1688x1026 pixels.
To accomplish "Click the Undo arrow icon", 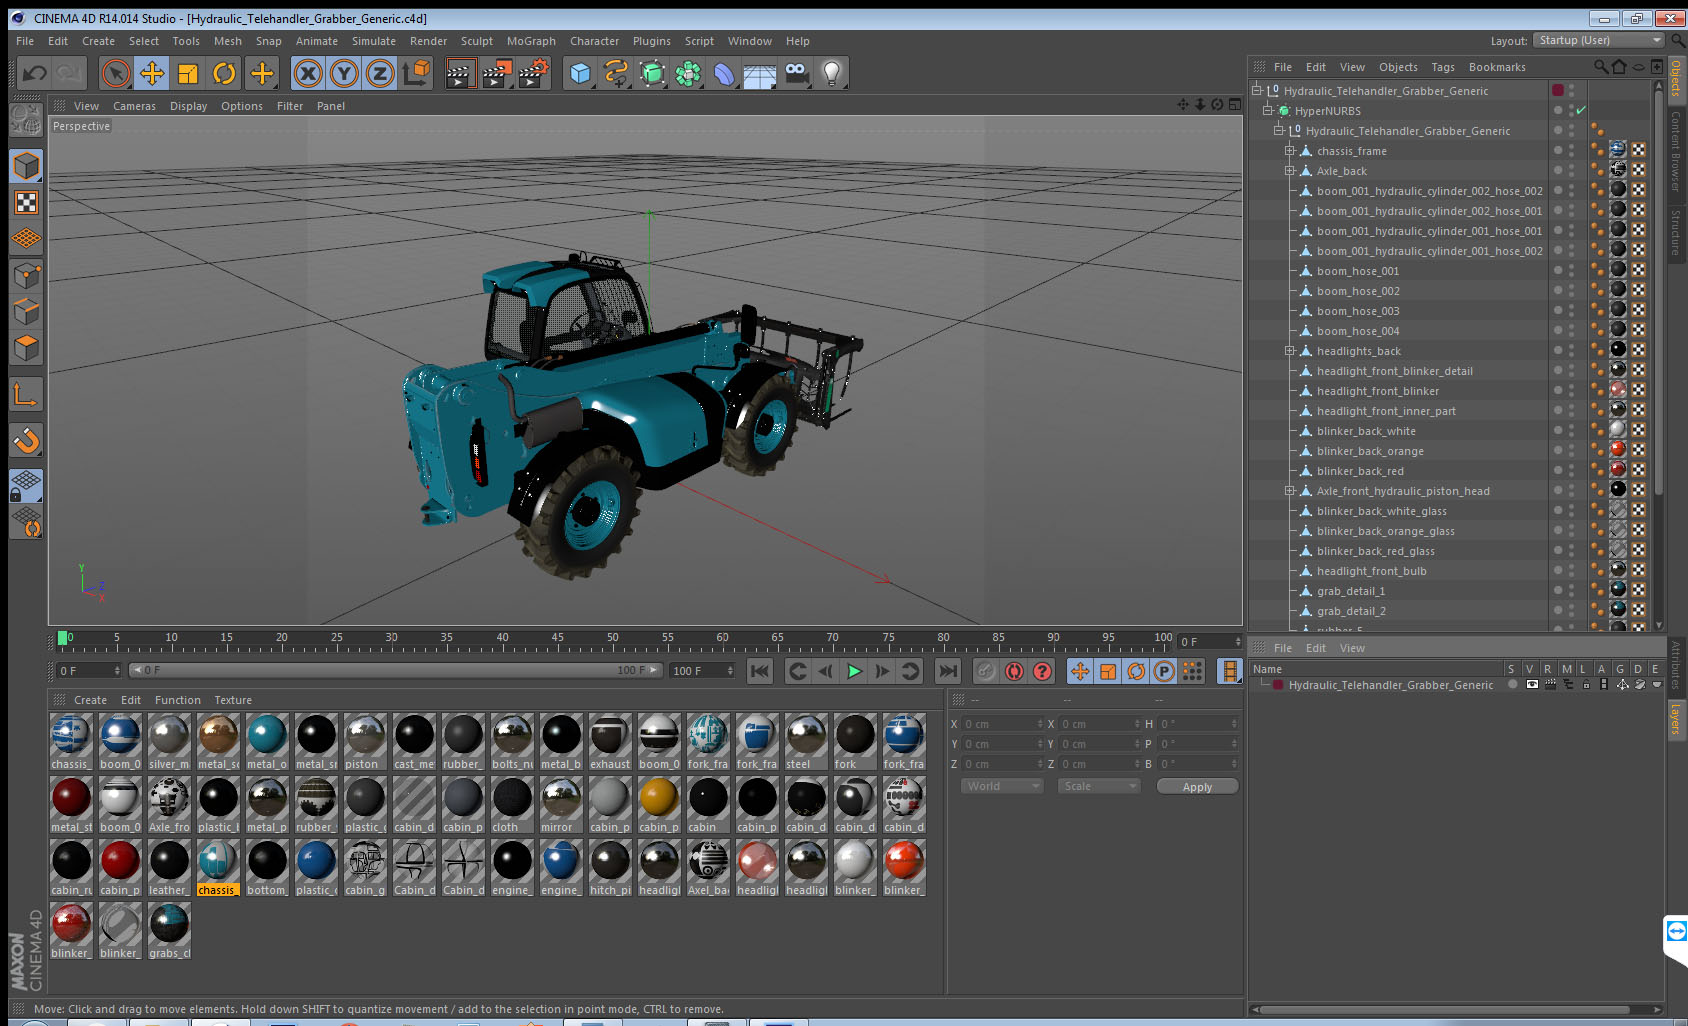I will tap(35, 73).
